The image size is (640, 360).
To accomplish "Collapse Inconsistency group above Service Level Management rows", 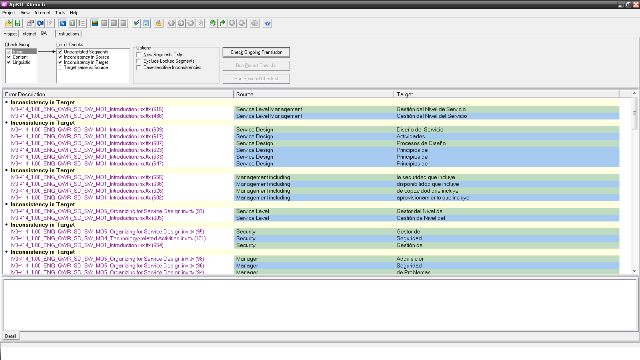I will click(x=7, y=102).
